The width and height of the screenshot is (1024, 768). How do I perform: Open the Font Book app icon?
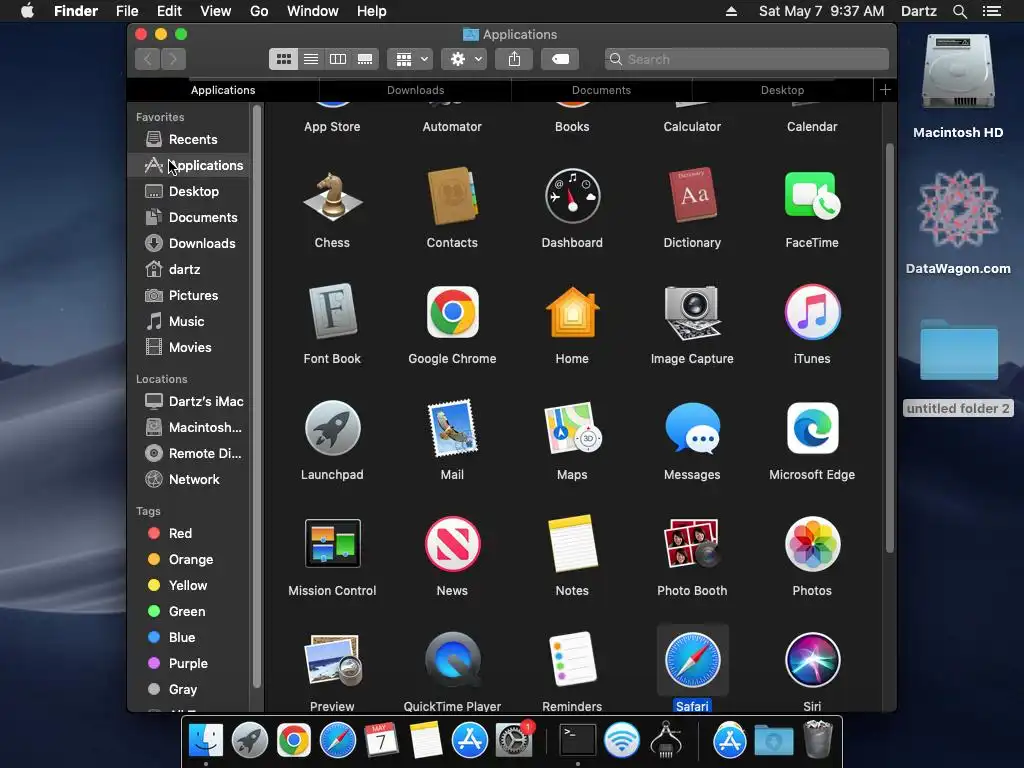pos(332,312)
